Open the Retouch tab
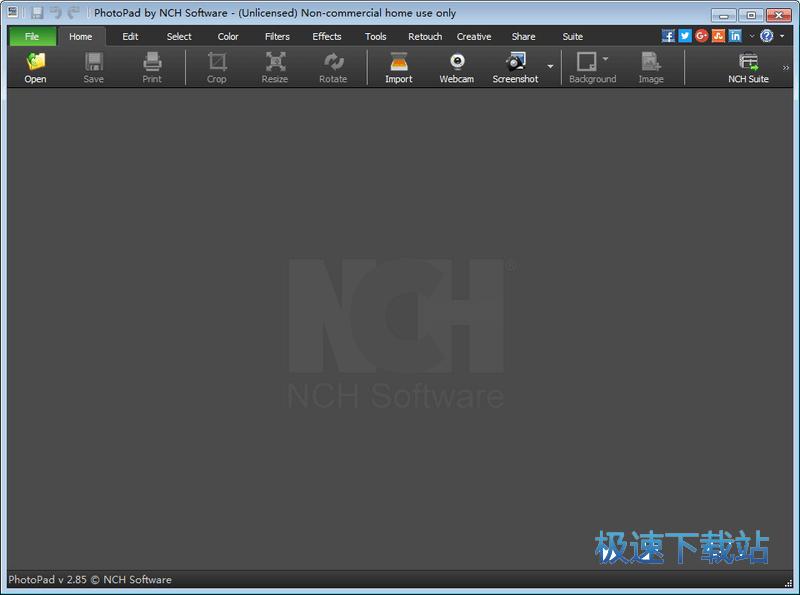 425,37
